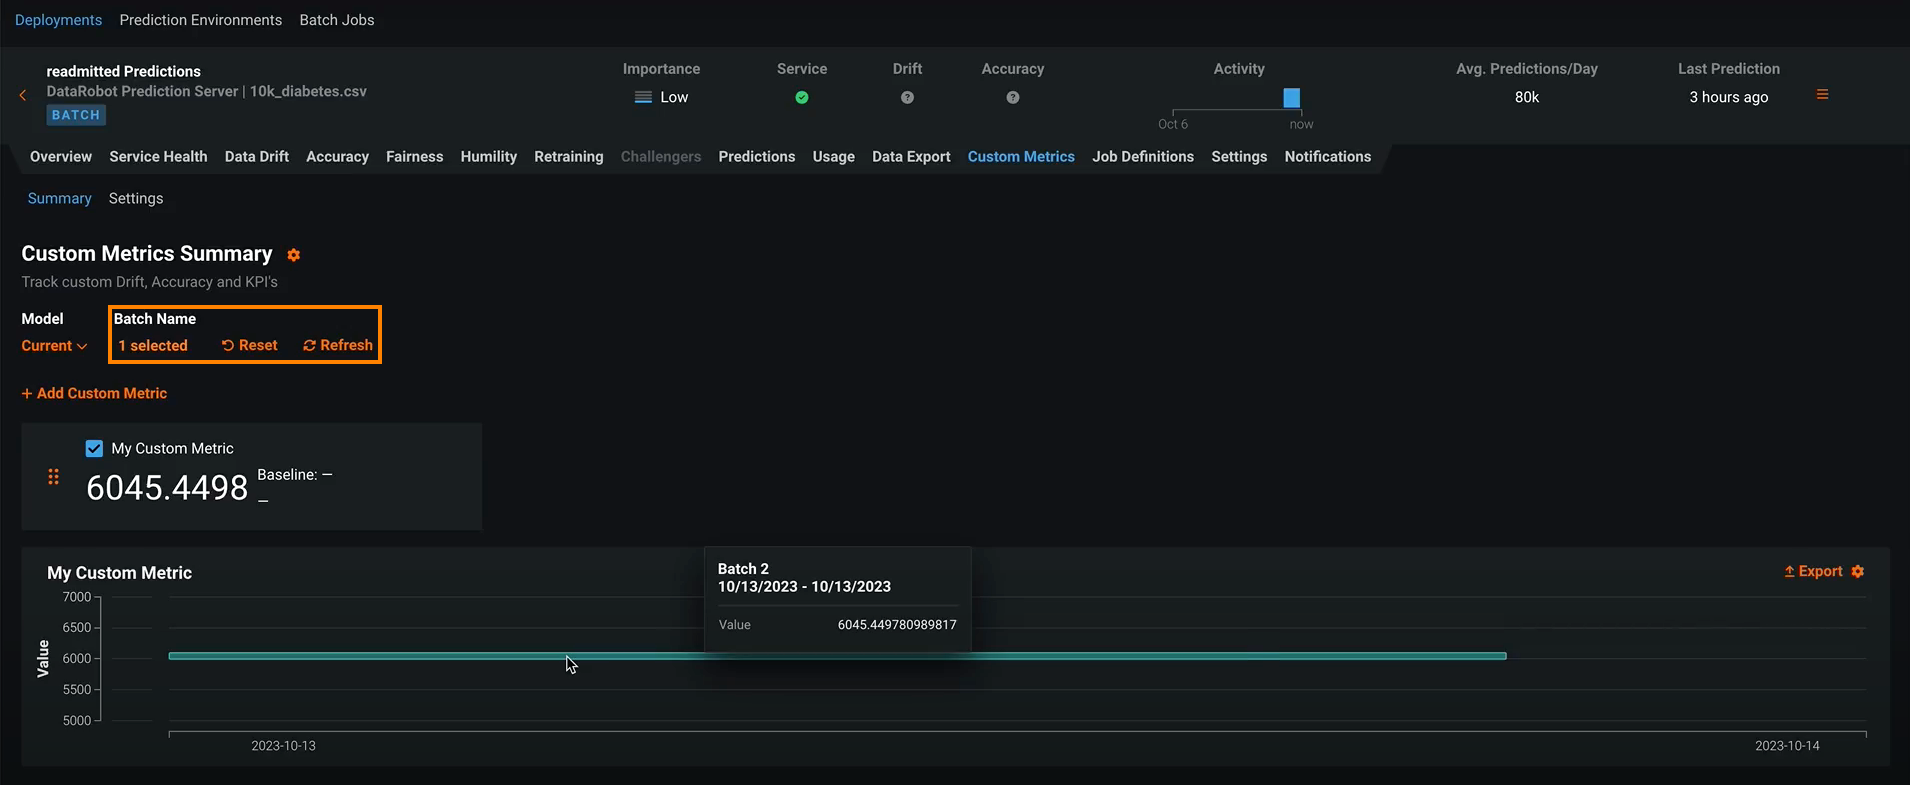Uncheck the My Custom Metric checkbox

[94, 449]
